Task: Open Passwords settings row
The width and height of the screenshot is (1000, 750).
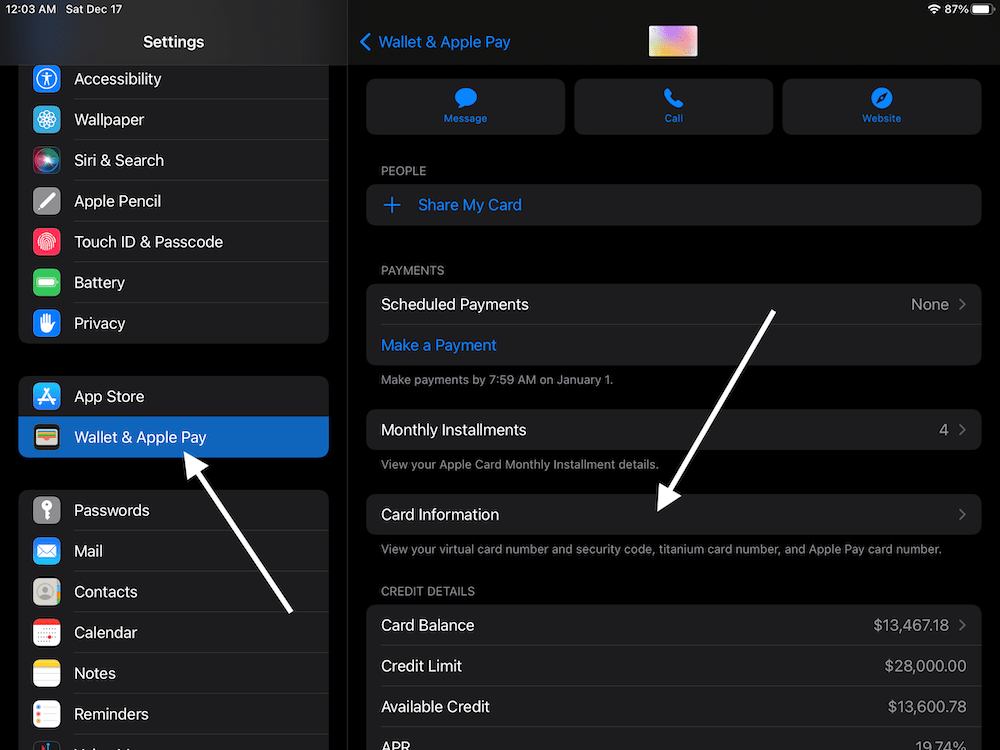Action: pyautogui.click(x=173, y=511)
